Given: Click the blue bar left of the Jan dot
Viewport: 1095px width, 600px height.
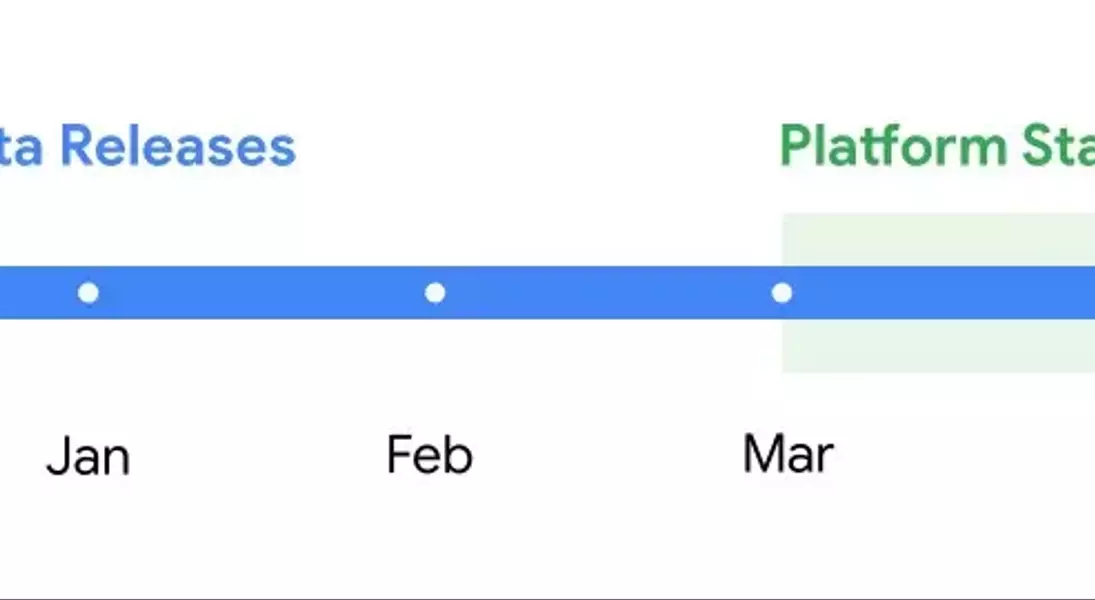Looking at the screenshot, I should (x=38, y=293).
